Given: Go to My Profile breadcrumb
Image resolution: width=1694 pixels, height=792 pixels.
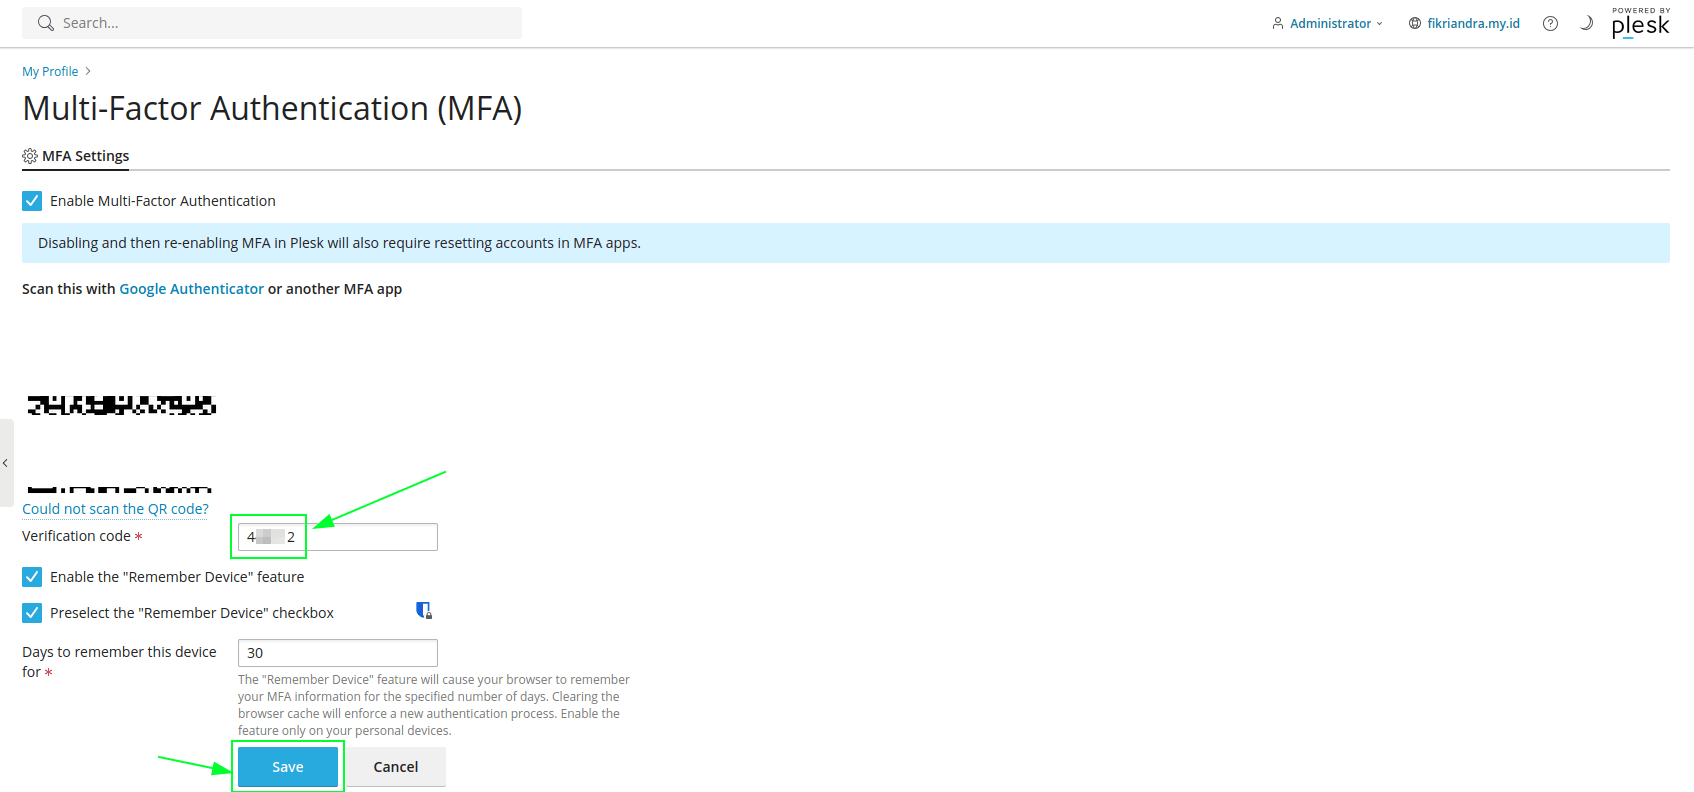Looking at the screenshot, I should point(50,71).
